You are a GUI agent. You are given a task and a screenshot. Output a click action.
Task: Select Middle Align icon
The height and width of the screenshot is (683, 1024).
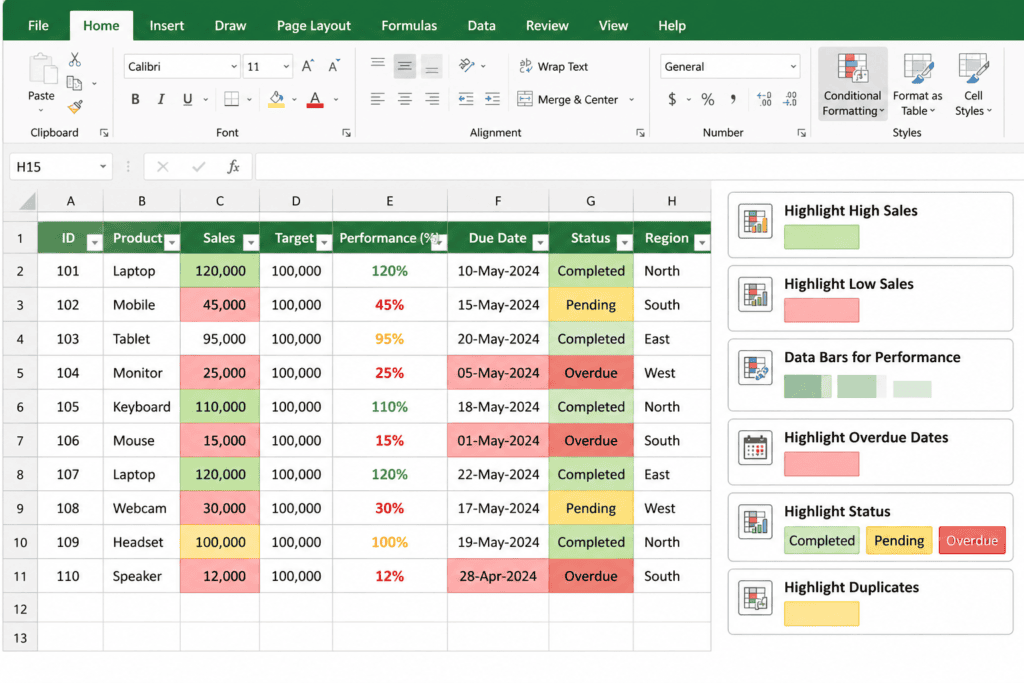point(405,66)
